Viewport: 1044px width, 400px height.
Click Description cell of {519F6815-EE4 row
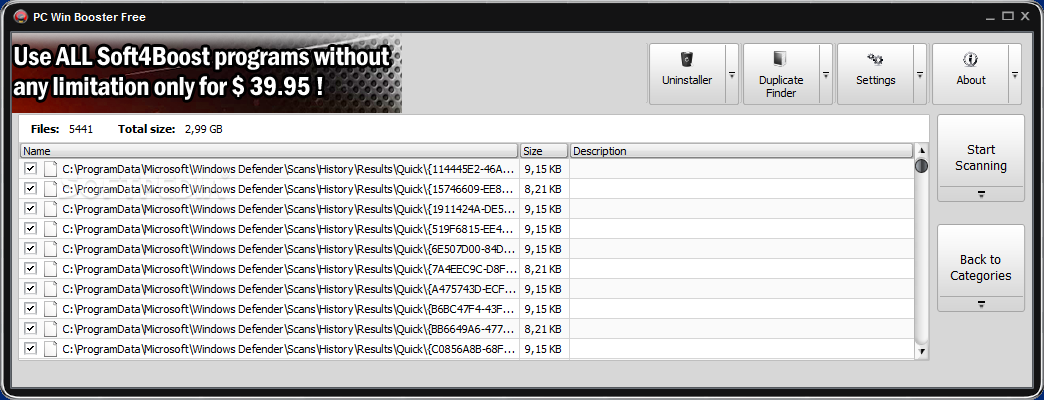742,229
